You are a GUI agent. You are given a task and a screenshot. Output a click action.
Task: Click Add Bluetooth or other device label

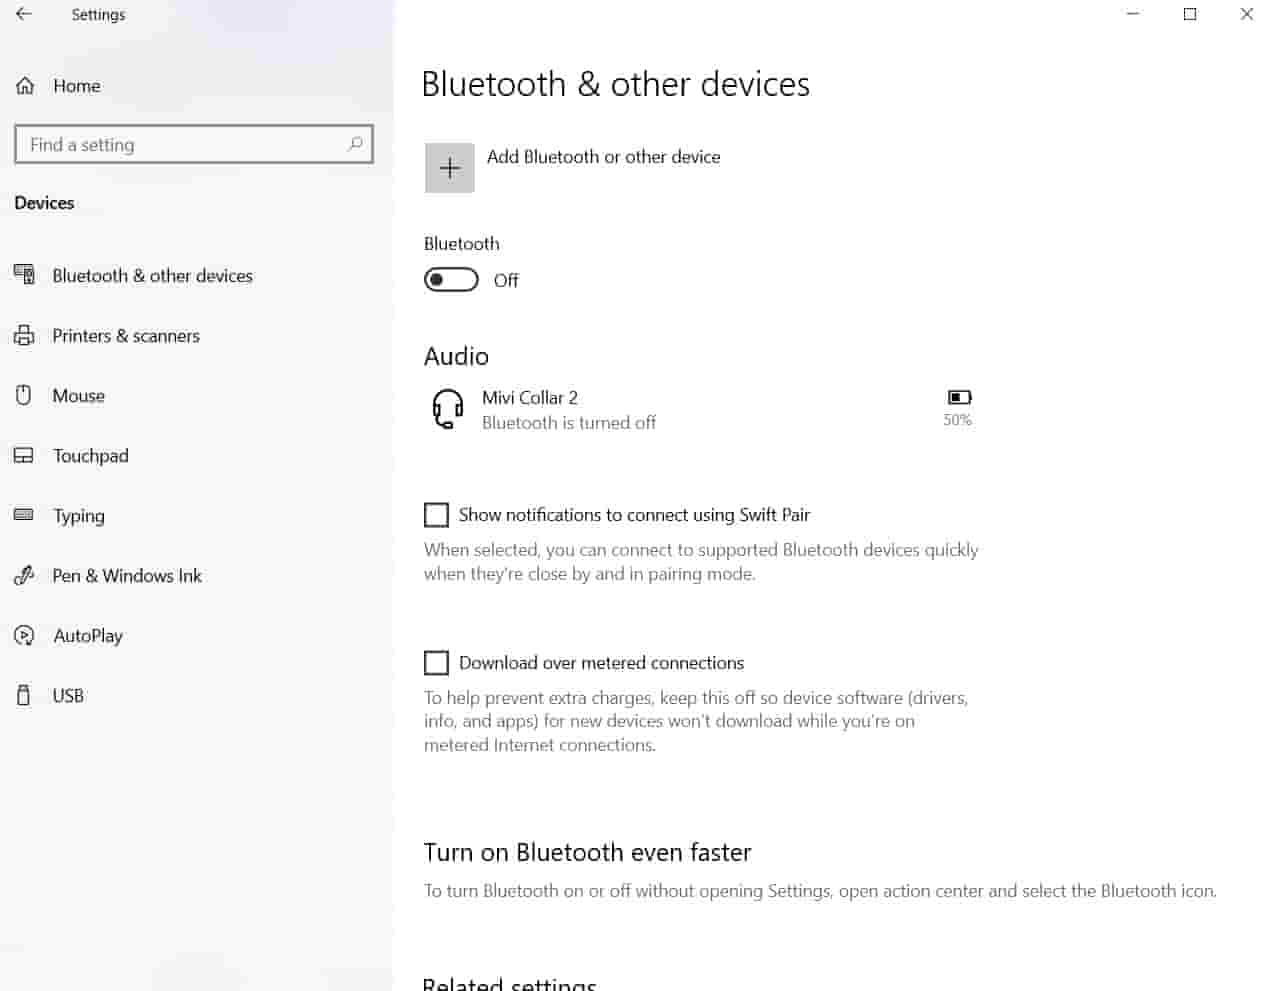point(603,157)
